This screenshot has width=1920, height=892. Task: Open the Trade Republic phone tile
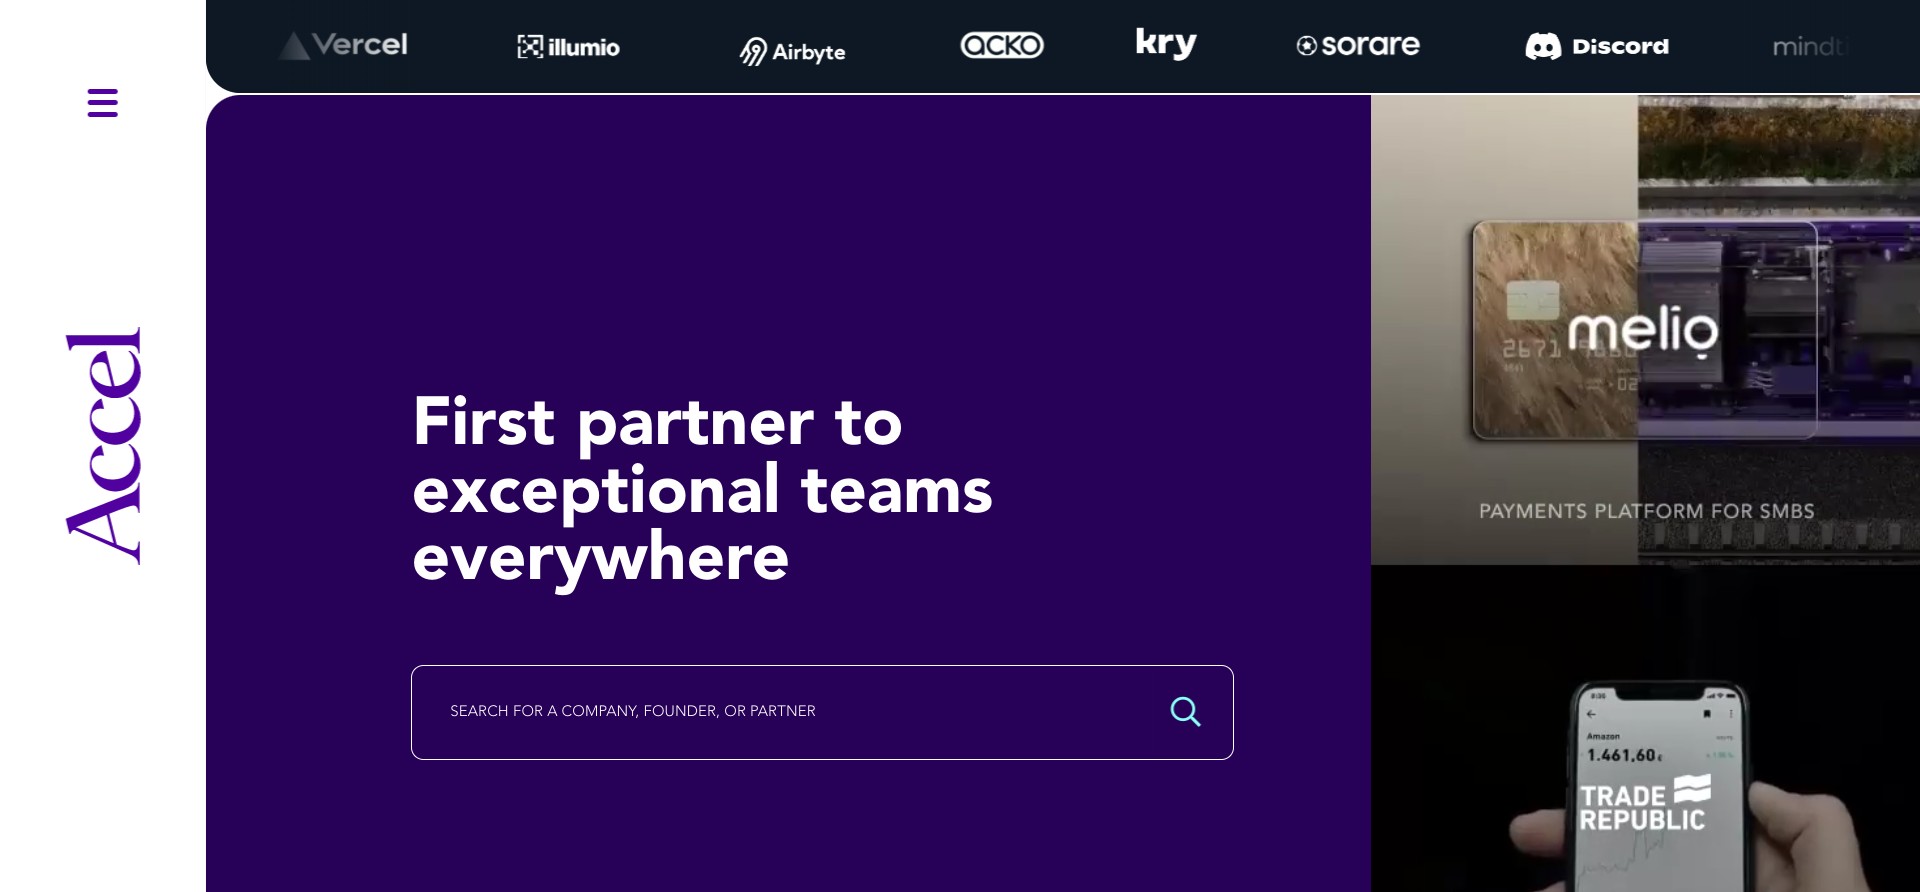1645,729
